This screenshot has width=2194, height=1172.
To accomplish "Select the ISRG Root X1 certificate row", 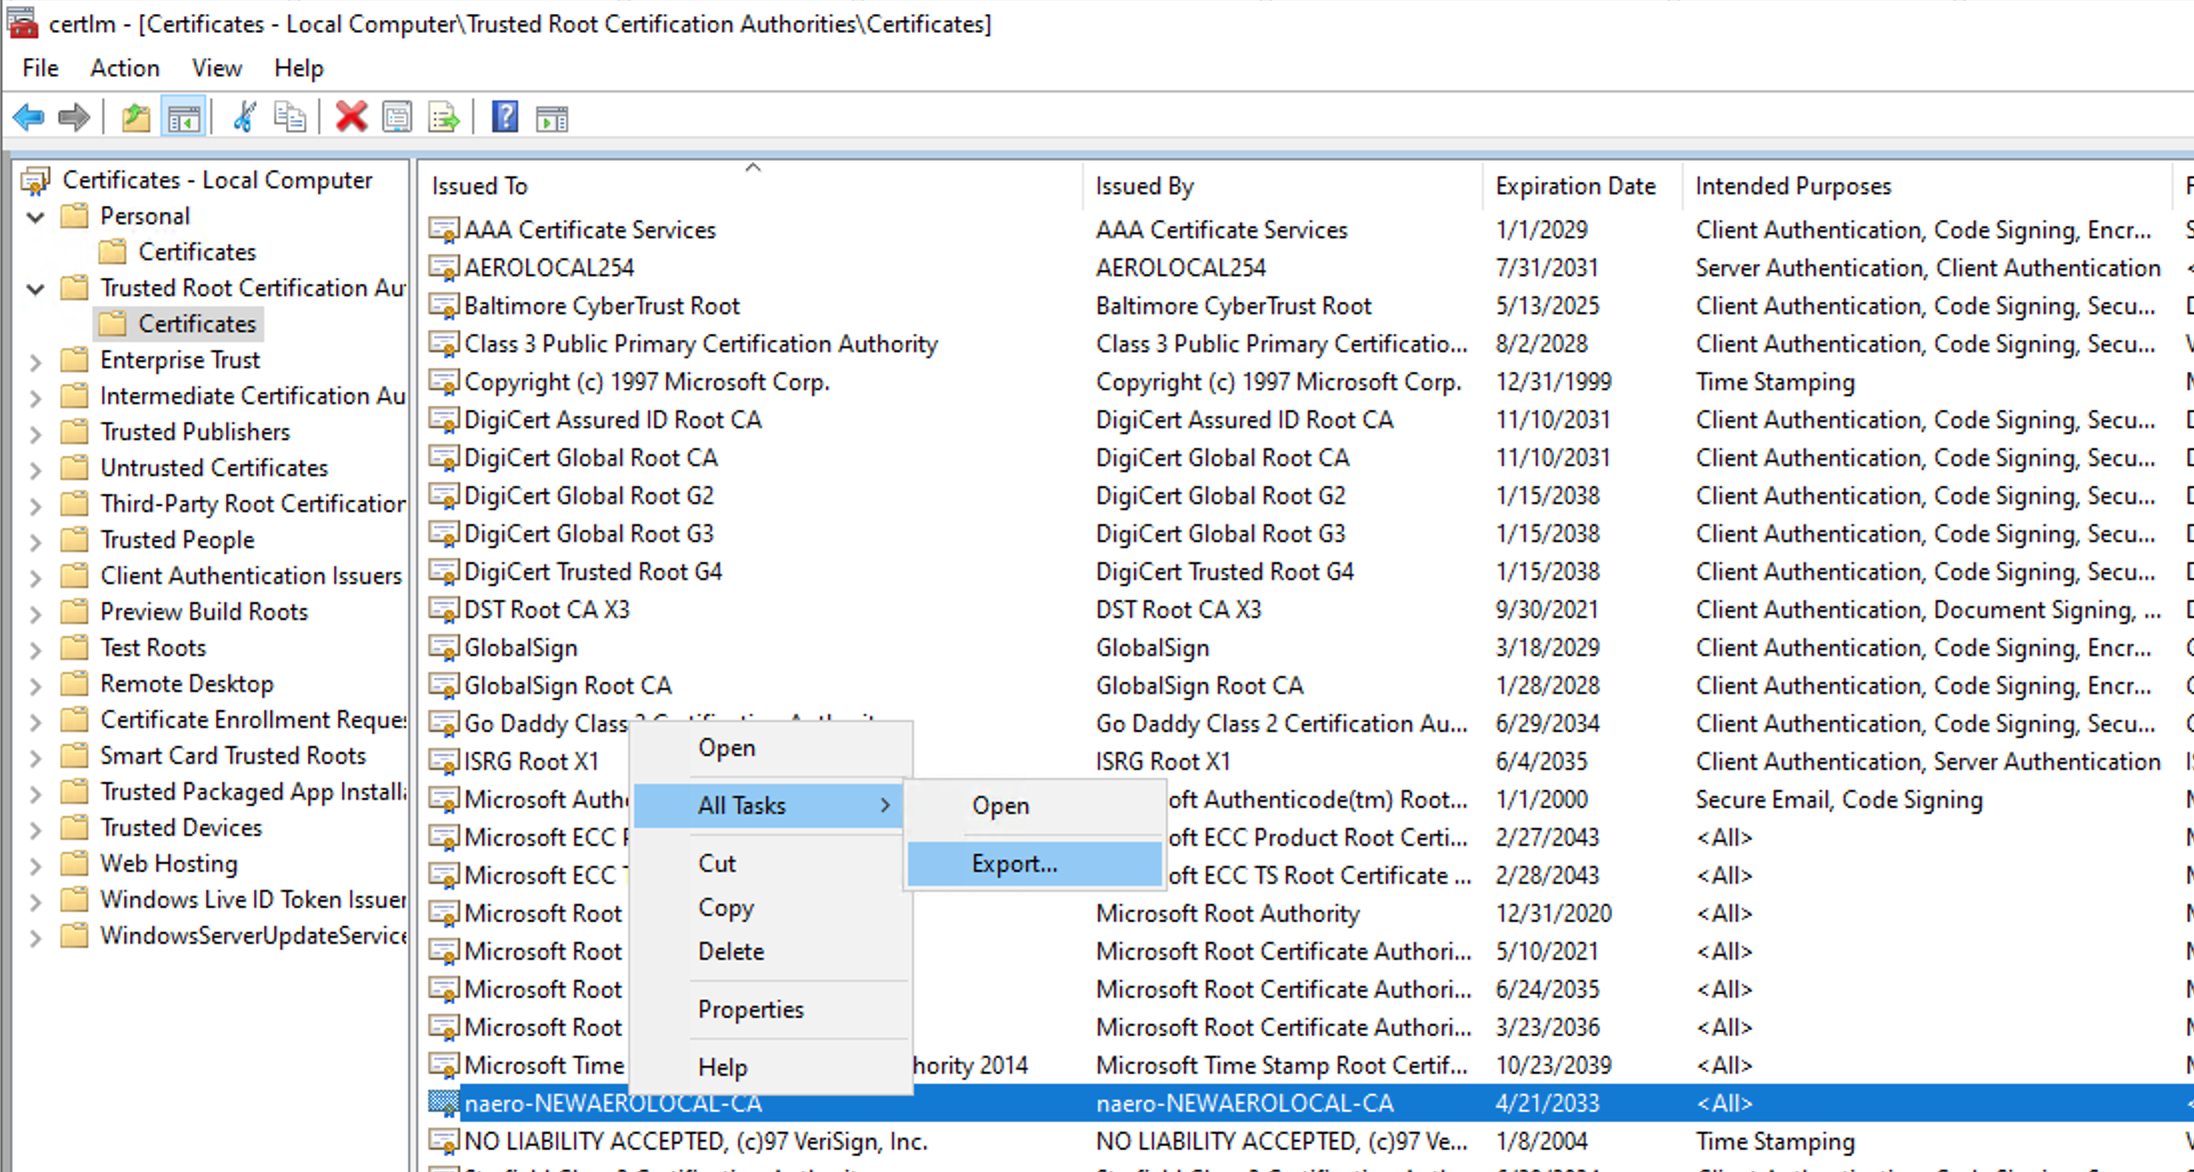I will coord(531,762).
